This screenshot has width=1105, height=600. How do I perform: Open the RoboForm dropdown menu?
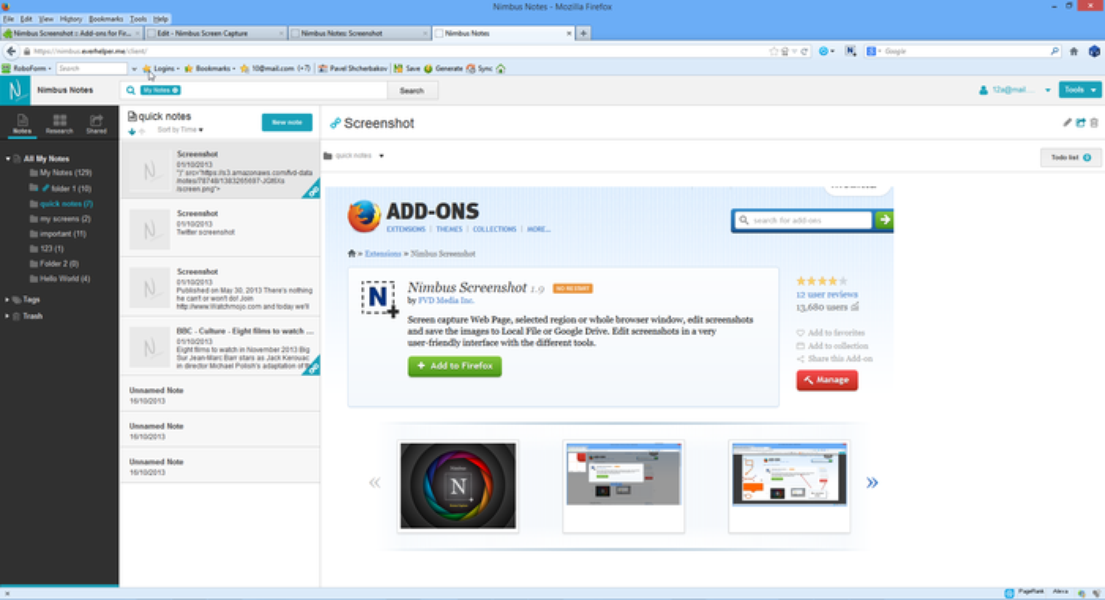pos(27,68)
